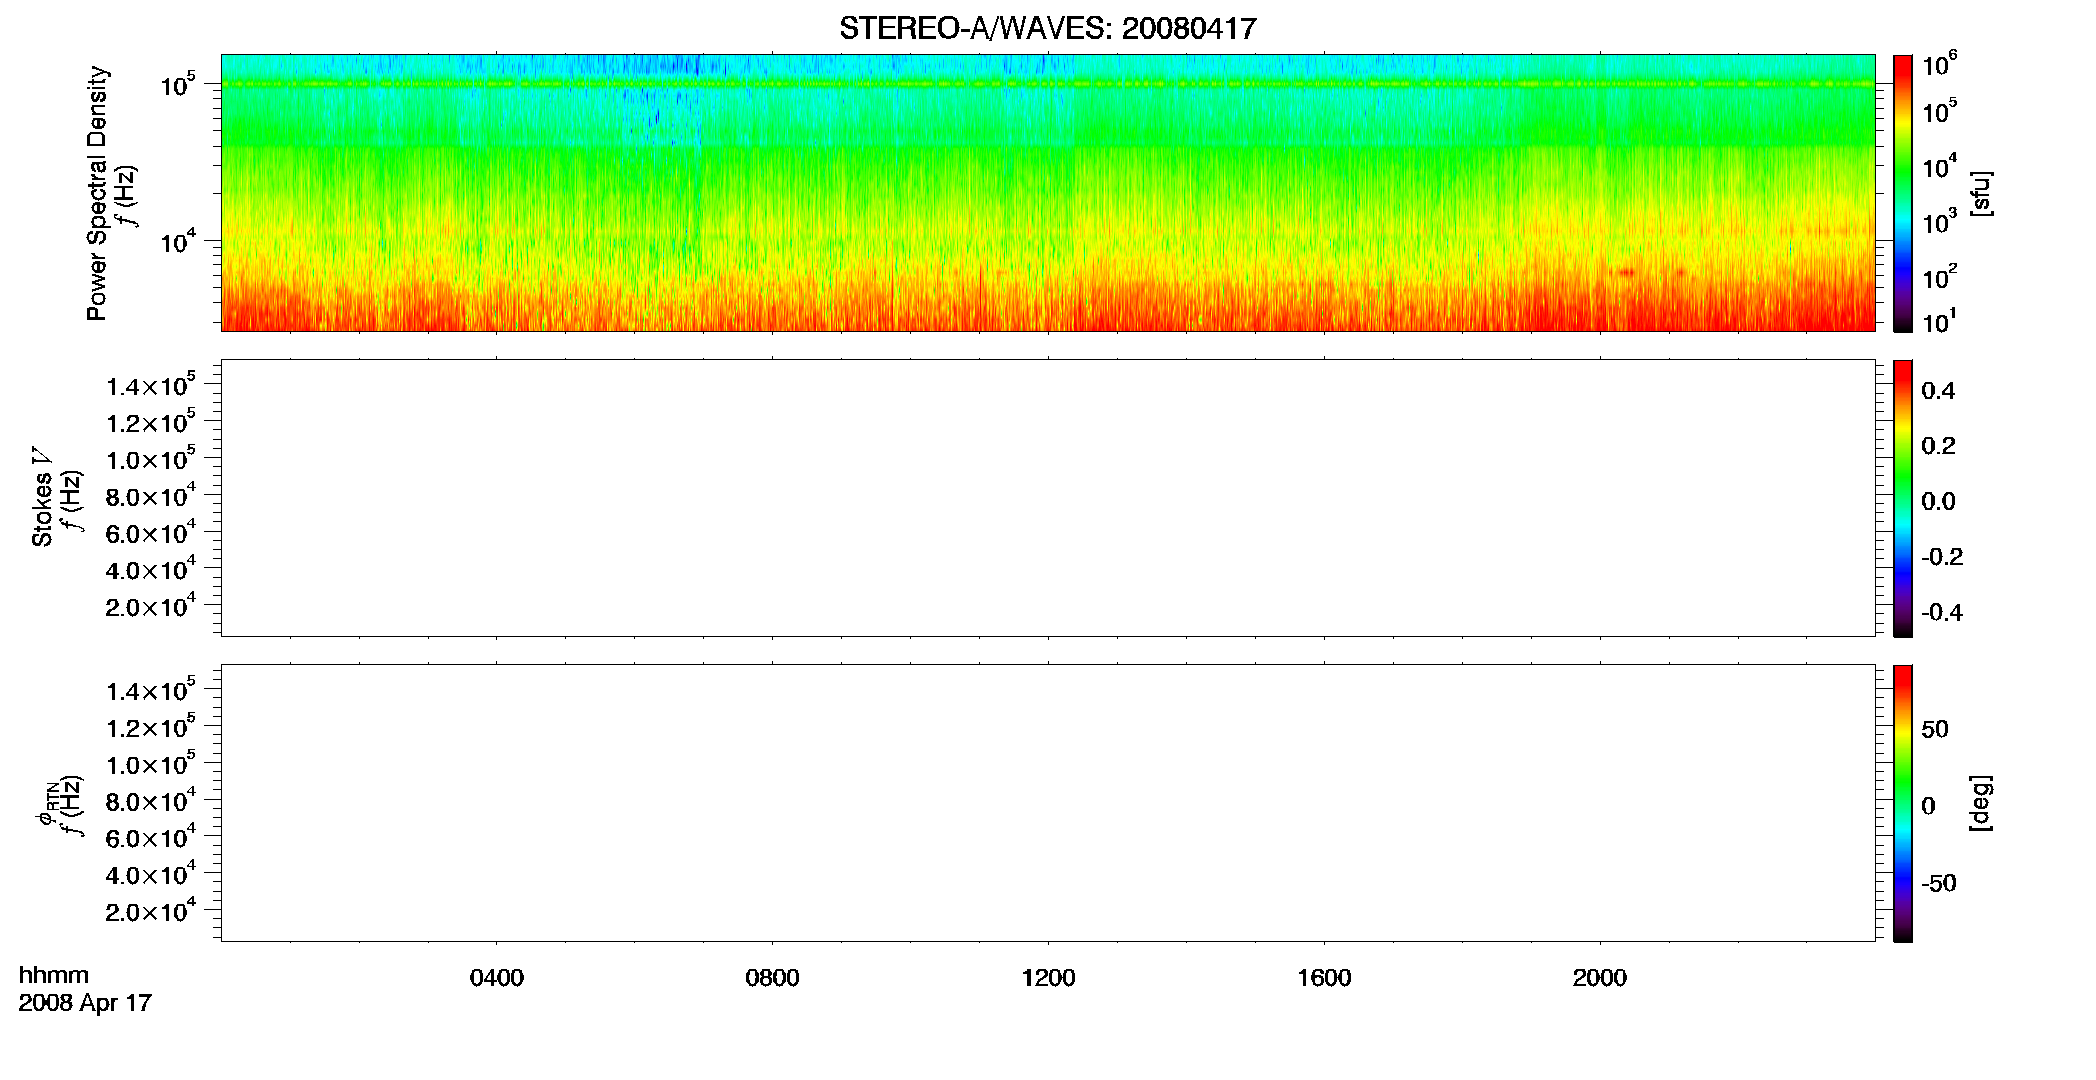Click the [deg] unit label
Screen dimensions: 2096x1080
tap(1981, 803)
